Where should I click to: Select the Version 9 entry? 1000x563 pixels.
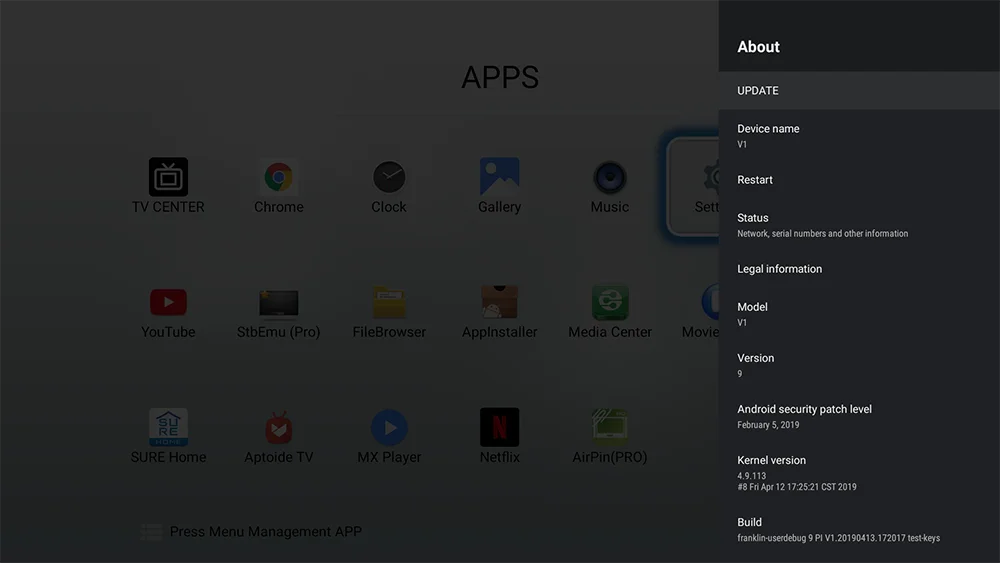(859, 365)
